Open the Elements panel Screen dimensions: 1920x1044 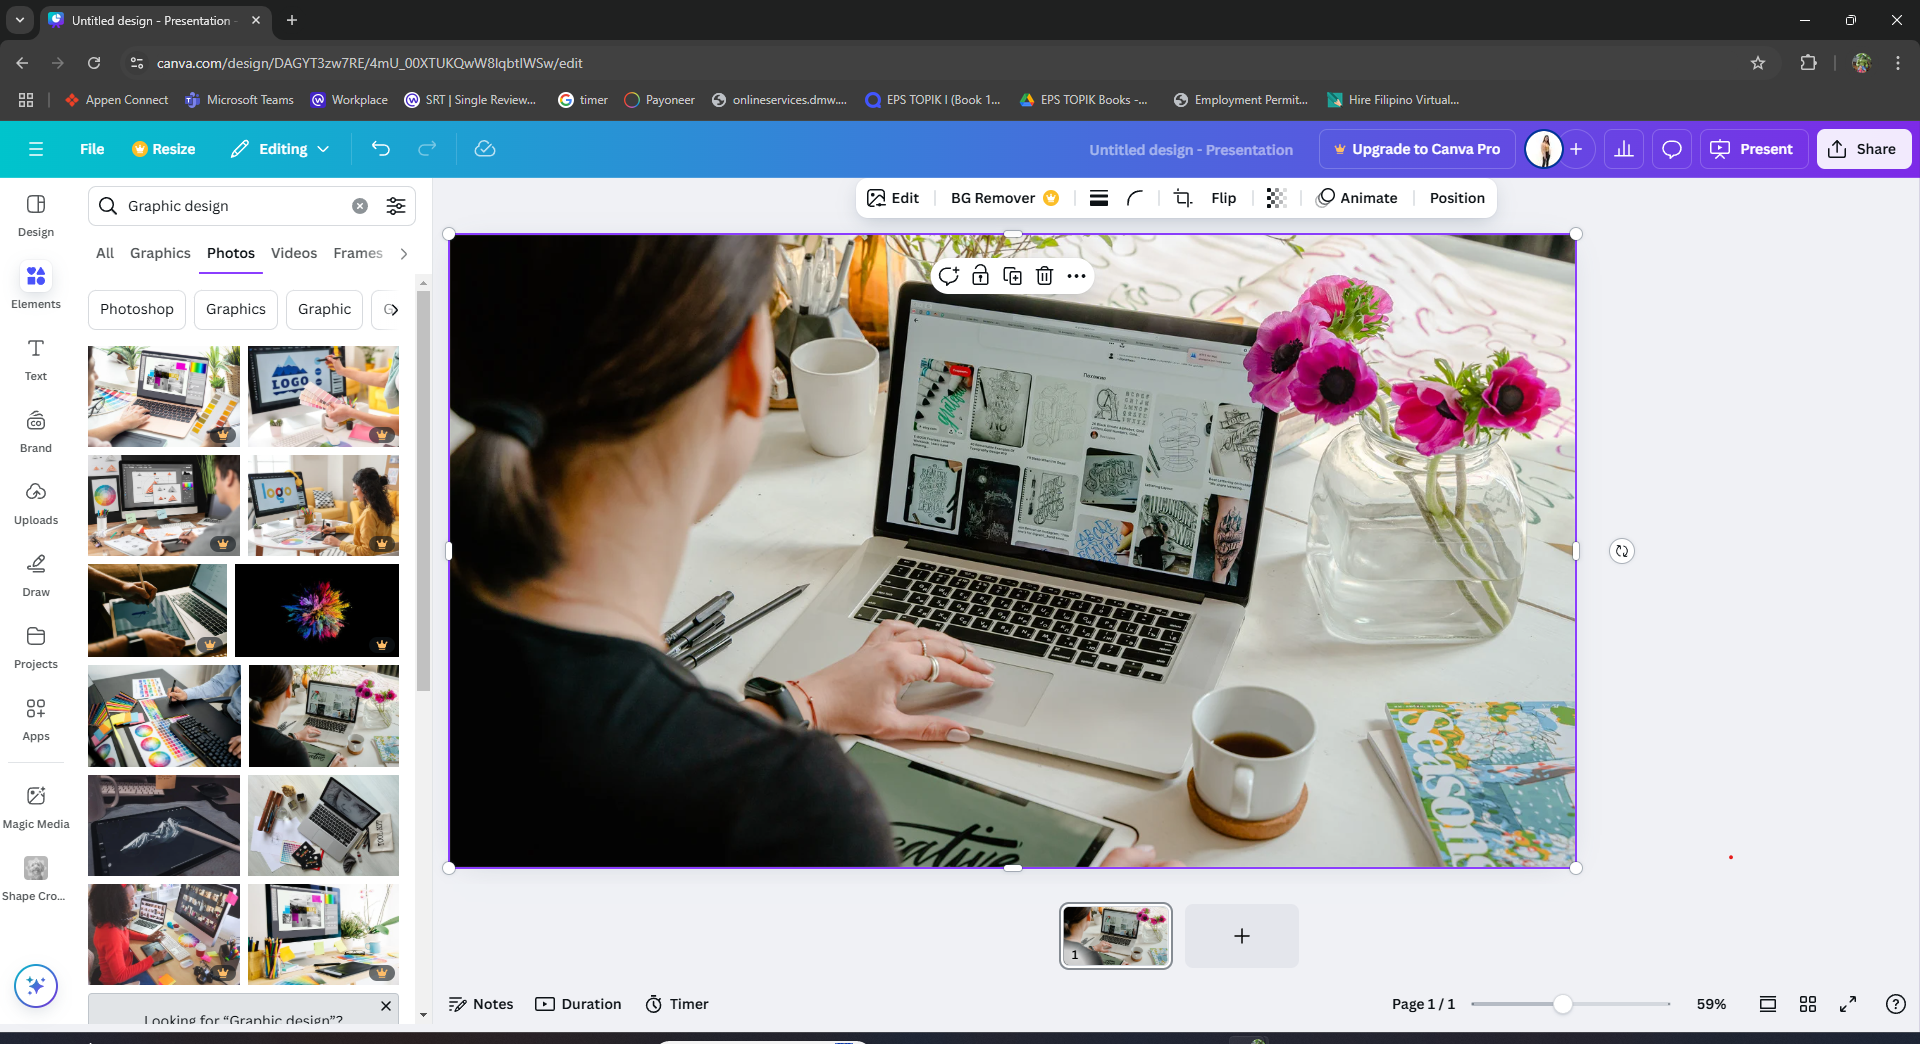(x=36, y=287)
